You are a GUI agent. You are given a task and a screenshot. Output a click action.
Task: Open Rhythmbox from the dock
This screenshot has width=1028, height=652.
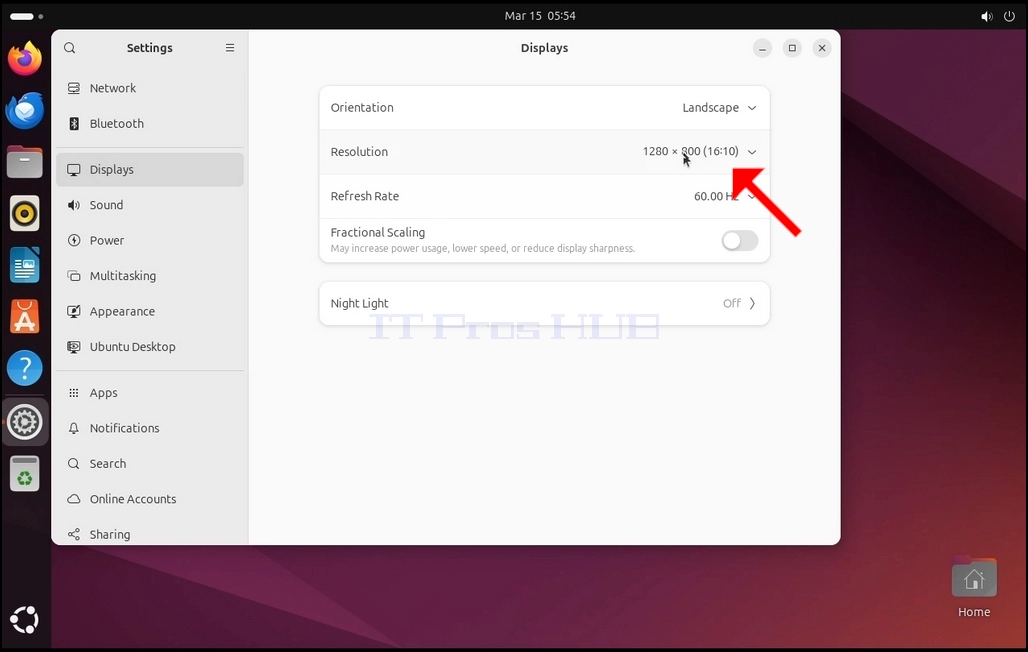25,214
